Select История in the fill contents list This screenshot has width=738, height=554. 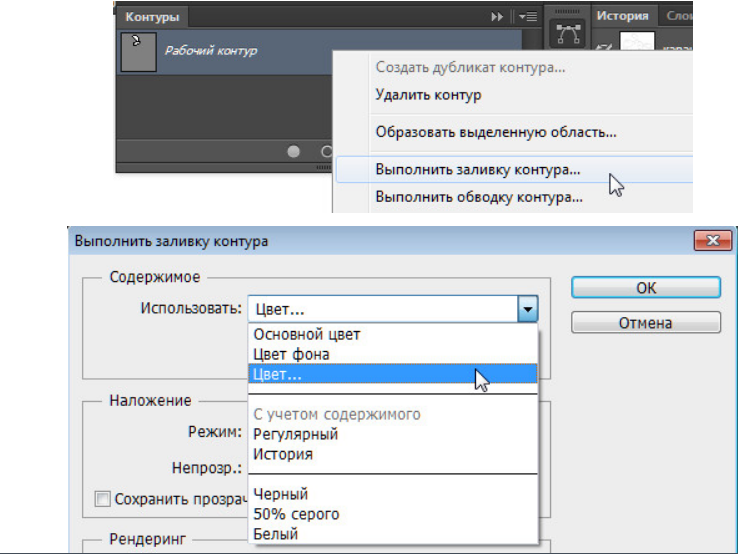283,454
